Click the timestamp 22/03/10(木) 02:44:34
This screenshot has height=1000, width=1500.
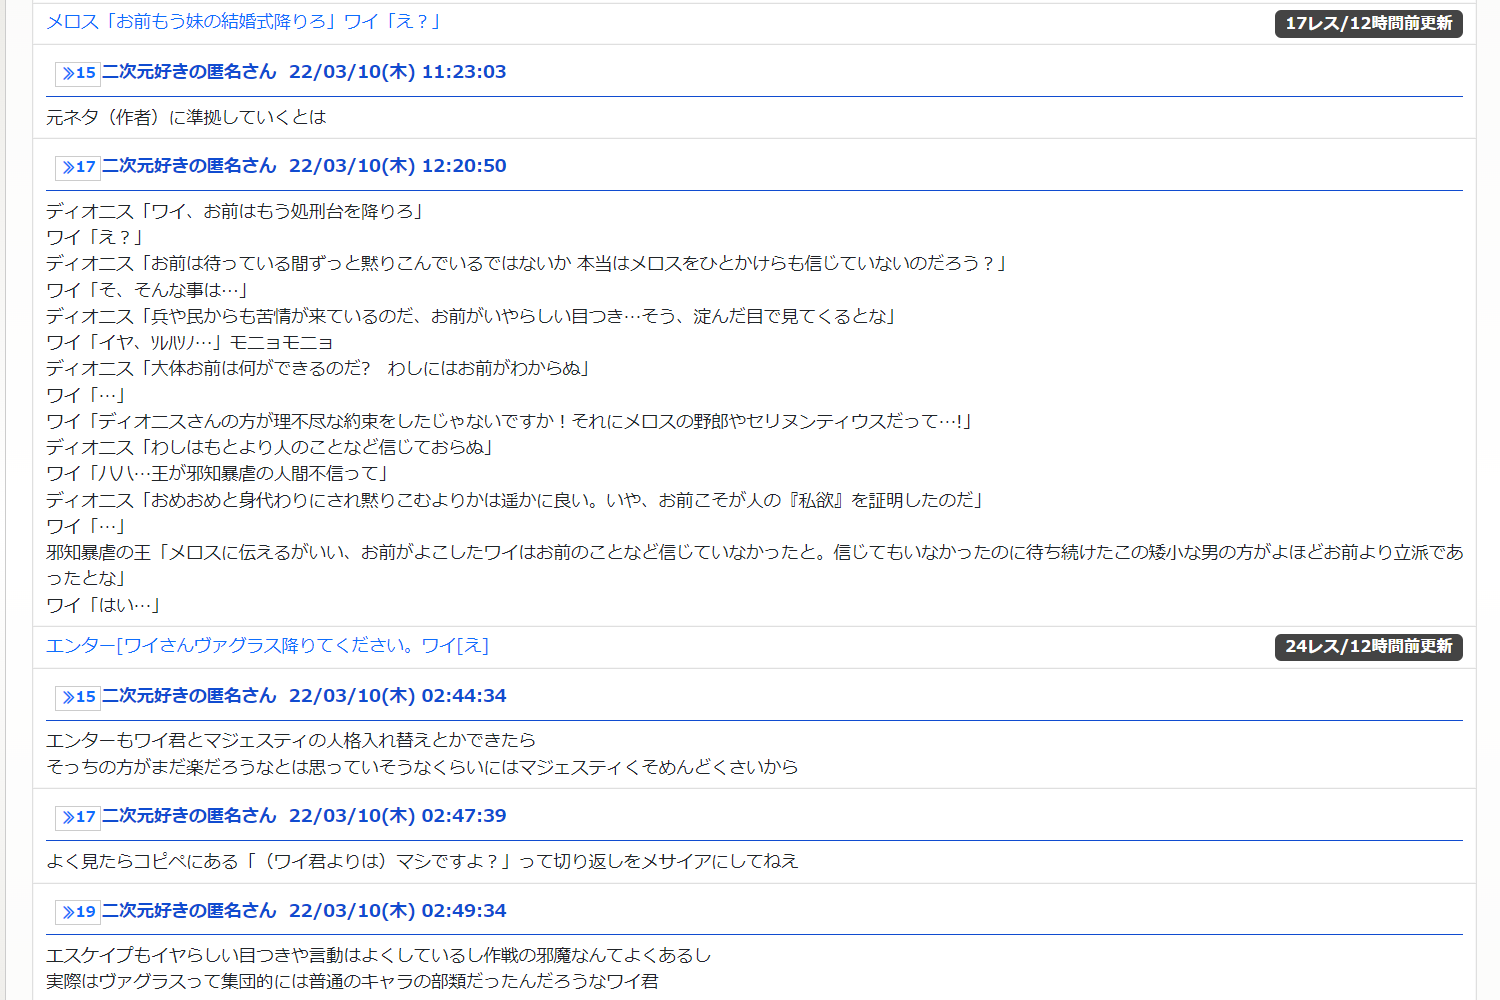(397, 696)
